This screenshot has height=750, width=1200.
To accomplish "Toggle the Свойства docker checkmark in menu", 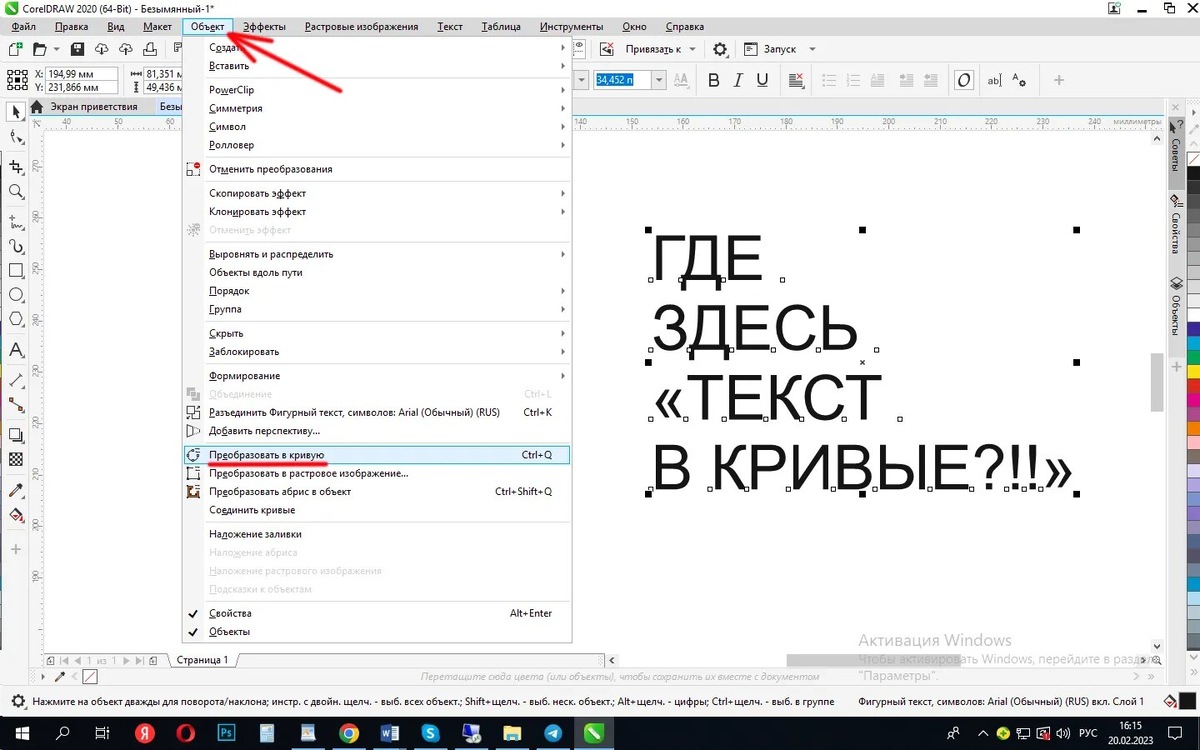I will pos(193,613).
